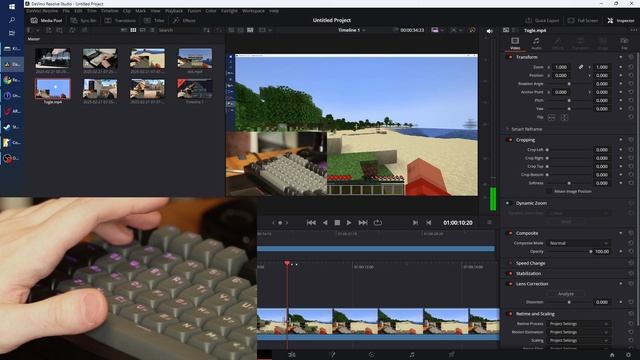Jump to first frame with skip-back icon
The image size is (640, 360).
[x=311, y=222]
